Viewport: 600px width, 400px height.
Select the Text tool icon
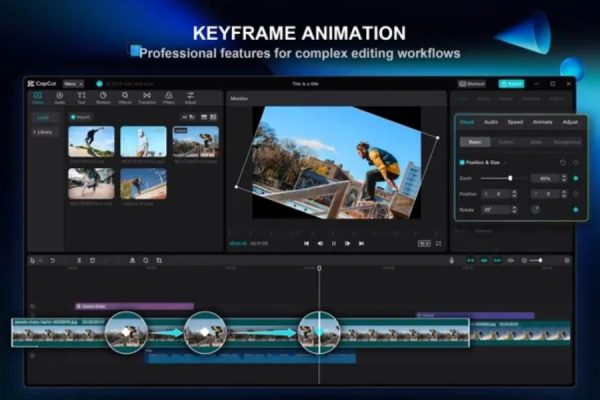coord(81,97)
